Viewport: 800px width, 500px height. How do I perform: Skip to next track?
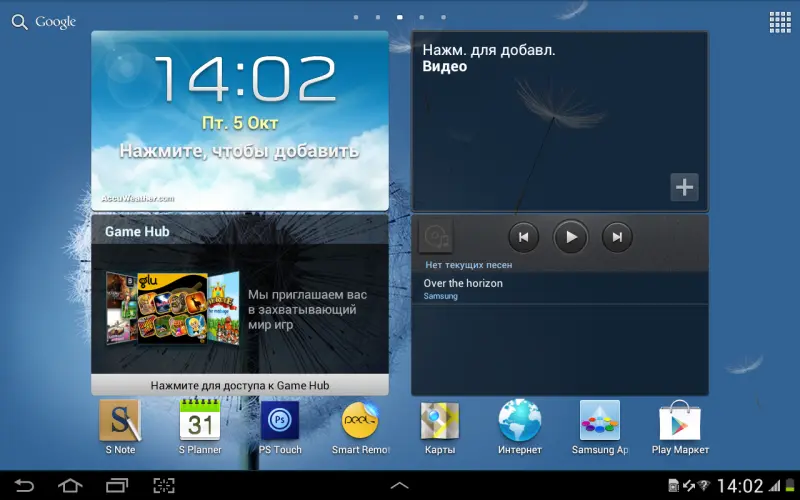click(617, 237)
